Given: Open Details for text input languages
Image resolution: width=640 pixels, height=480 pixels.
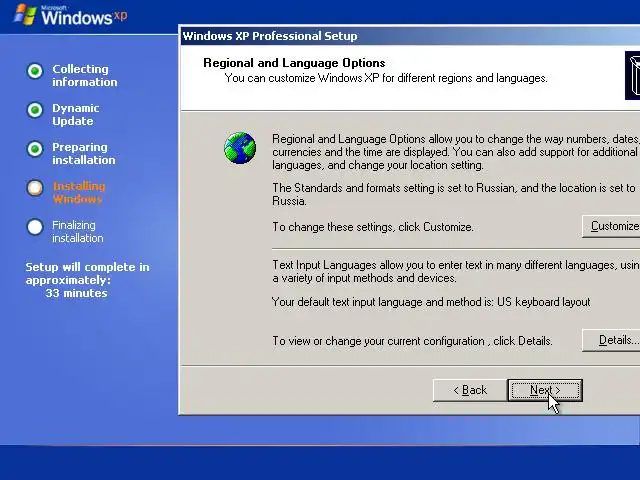Looking at the screenshot, I should pos(611,340).
